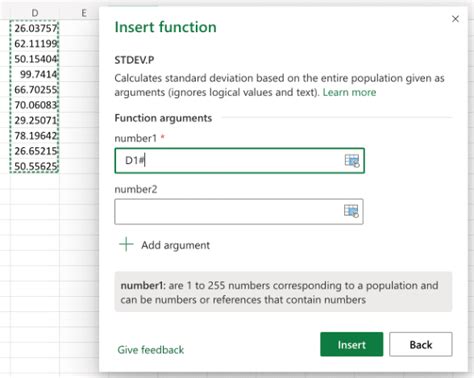Viewport: 474px width, 378px height.
Task: Open the Give feedback link
Action: (151, 350)
